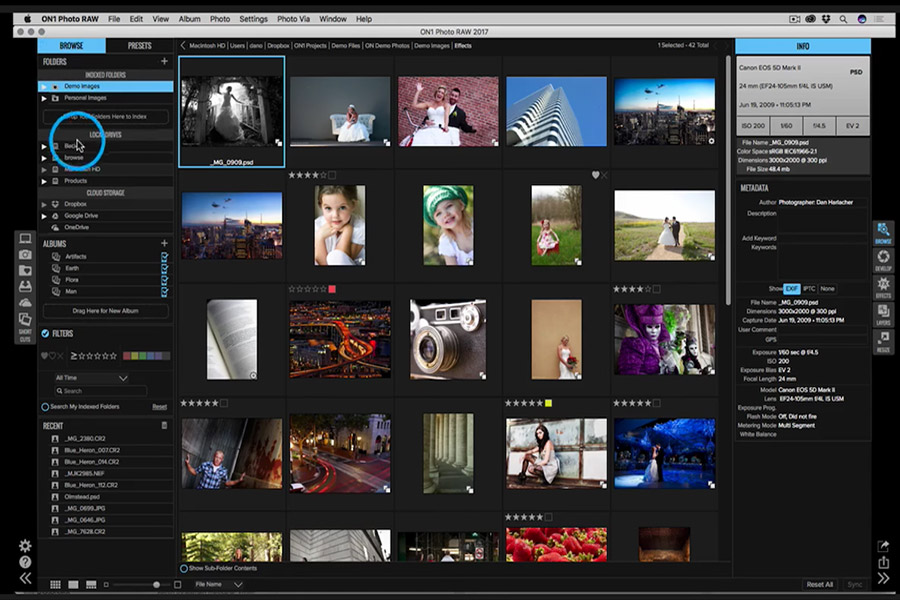Open app settings via the gear icon
Image resolution: width=900 pixels, height=600 pixels.
pyautogui.click(x=25, y=546)
